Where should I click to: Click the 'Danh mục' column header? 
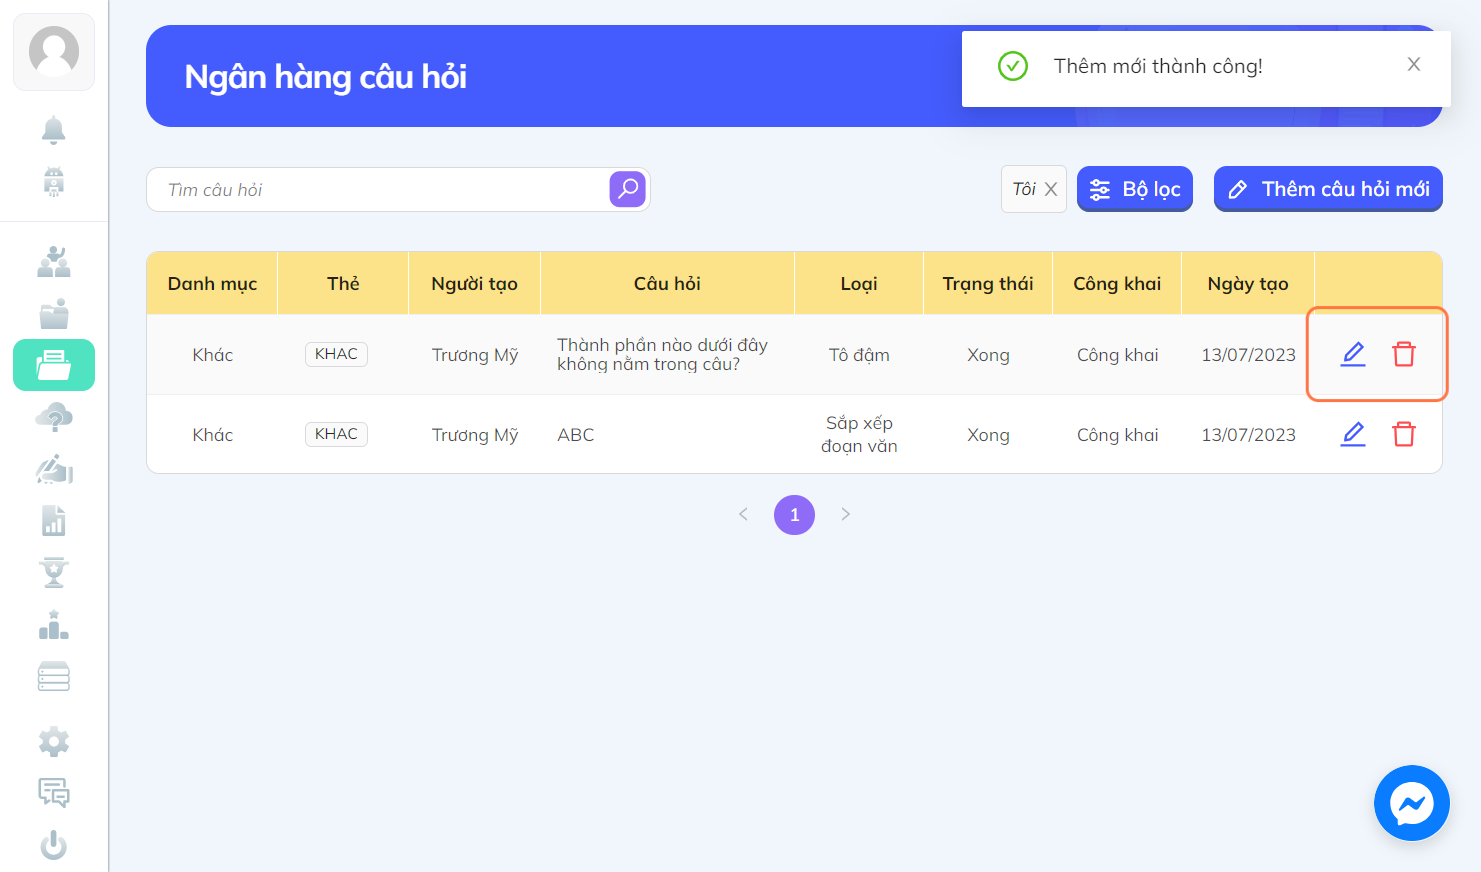(x=212, y=284)
